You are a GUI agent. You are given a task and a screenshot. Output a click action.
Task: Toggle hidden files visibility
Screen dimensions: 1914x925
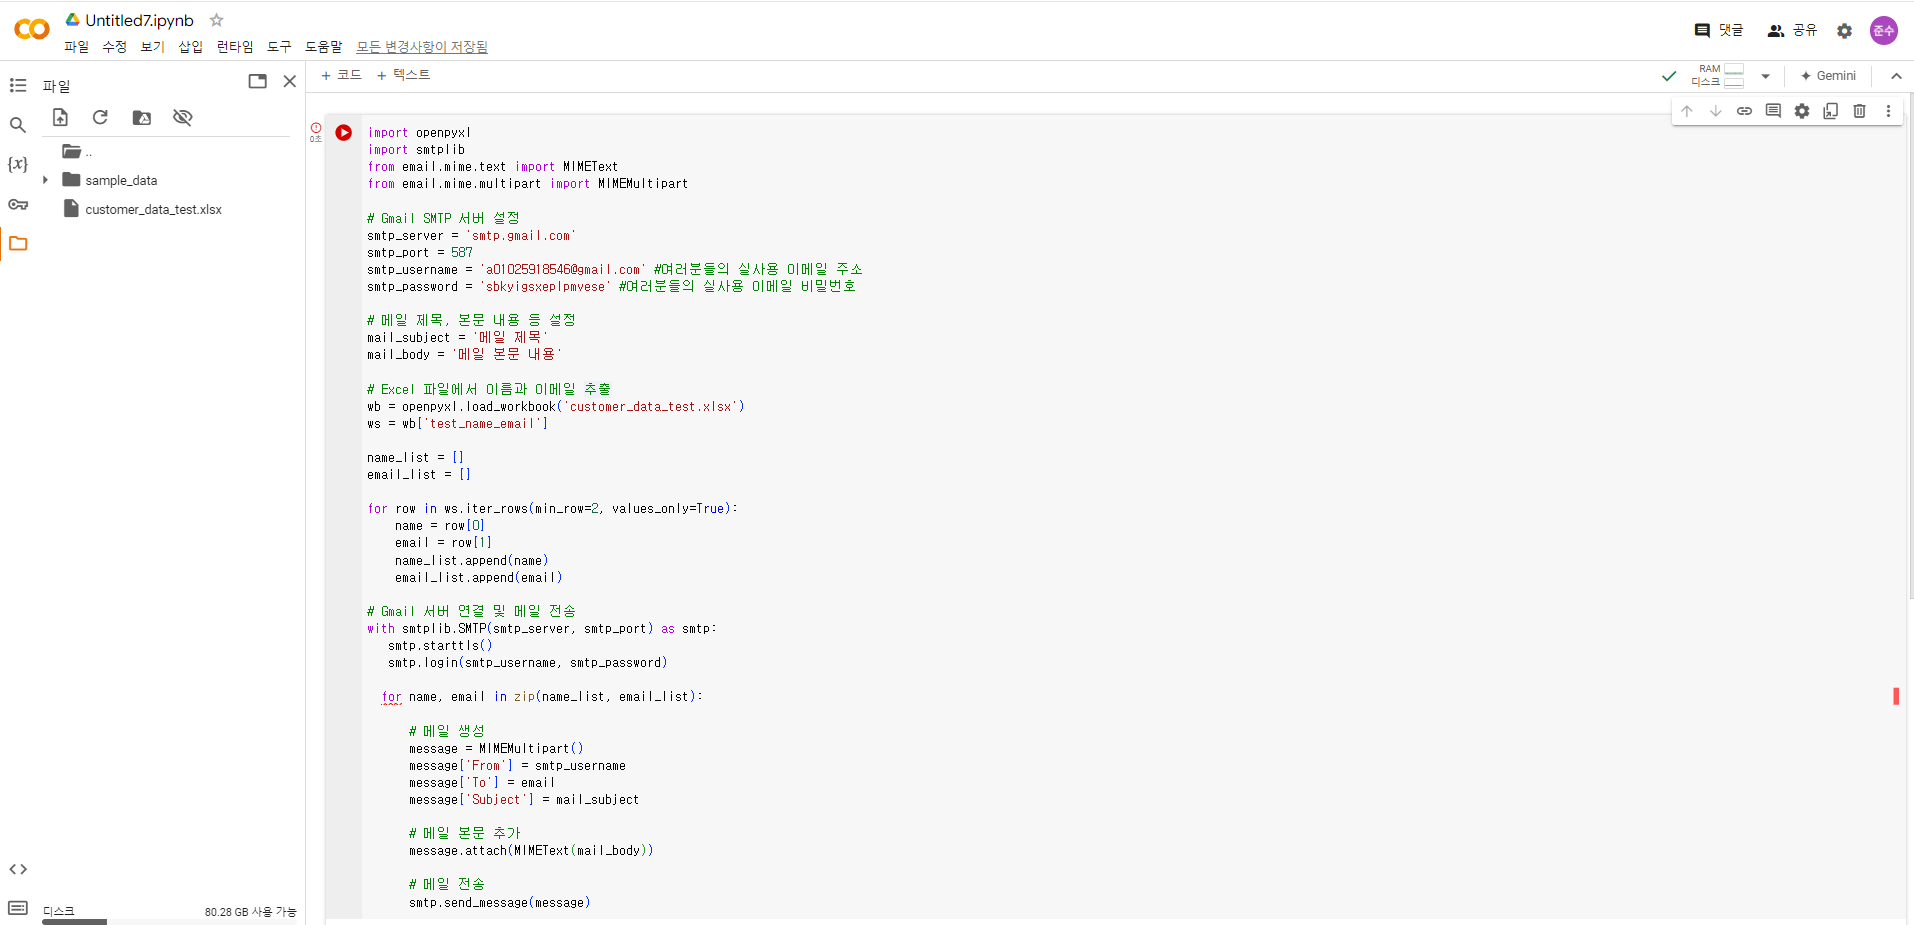[182, 118]
